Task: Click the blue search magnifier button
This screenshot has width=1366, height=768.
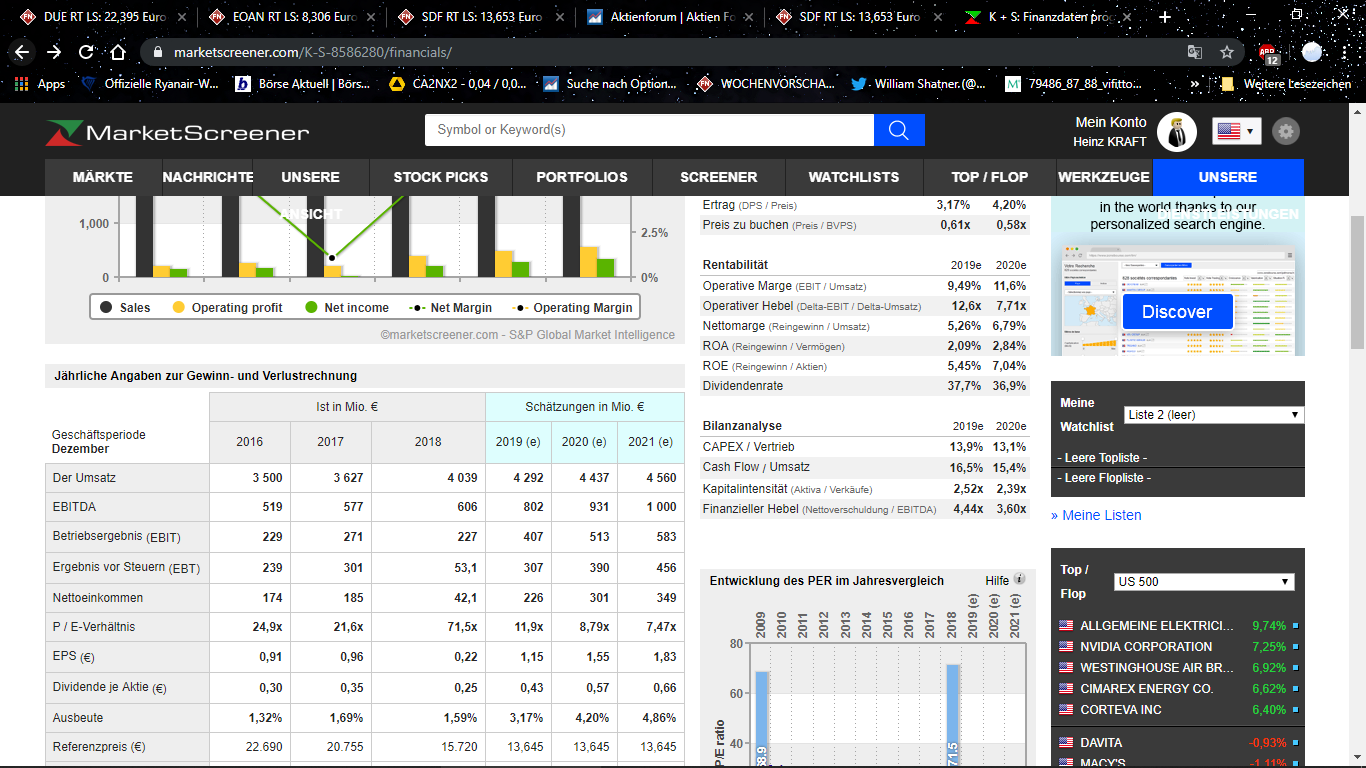Action: pos(898,130)
